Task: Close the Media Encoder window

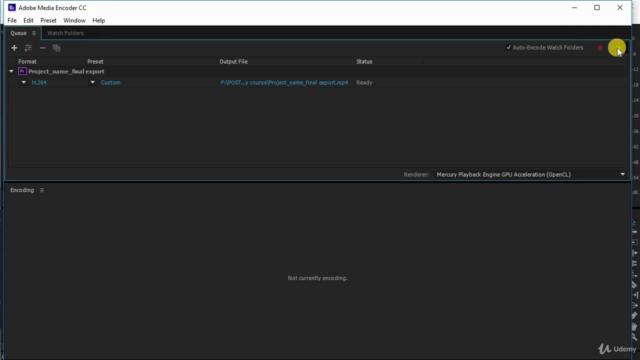Action: click(620, 7)
